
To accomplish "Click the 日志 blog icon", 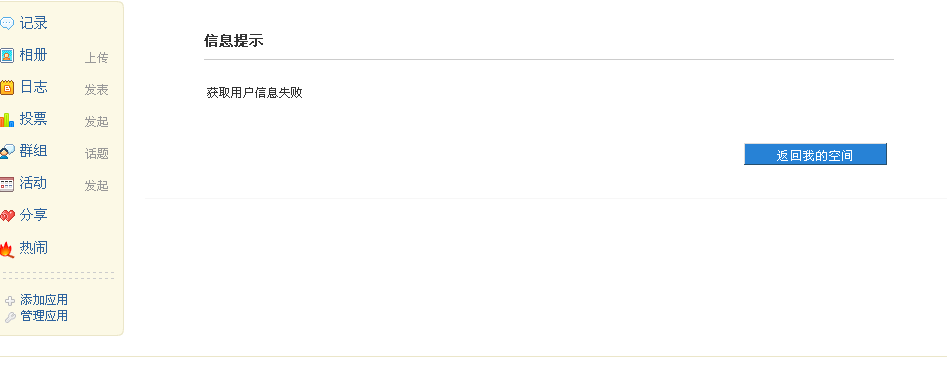I will [7, 88].
